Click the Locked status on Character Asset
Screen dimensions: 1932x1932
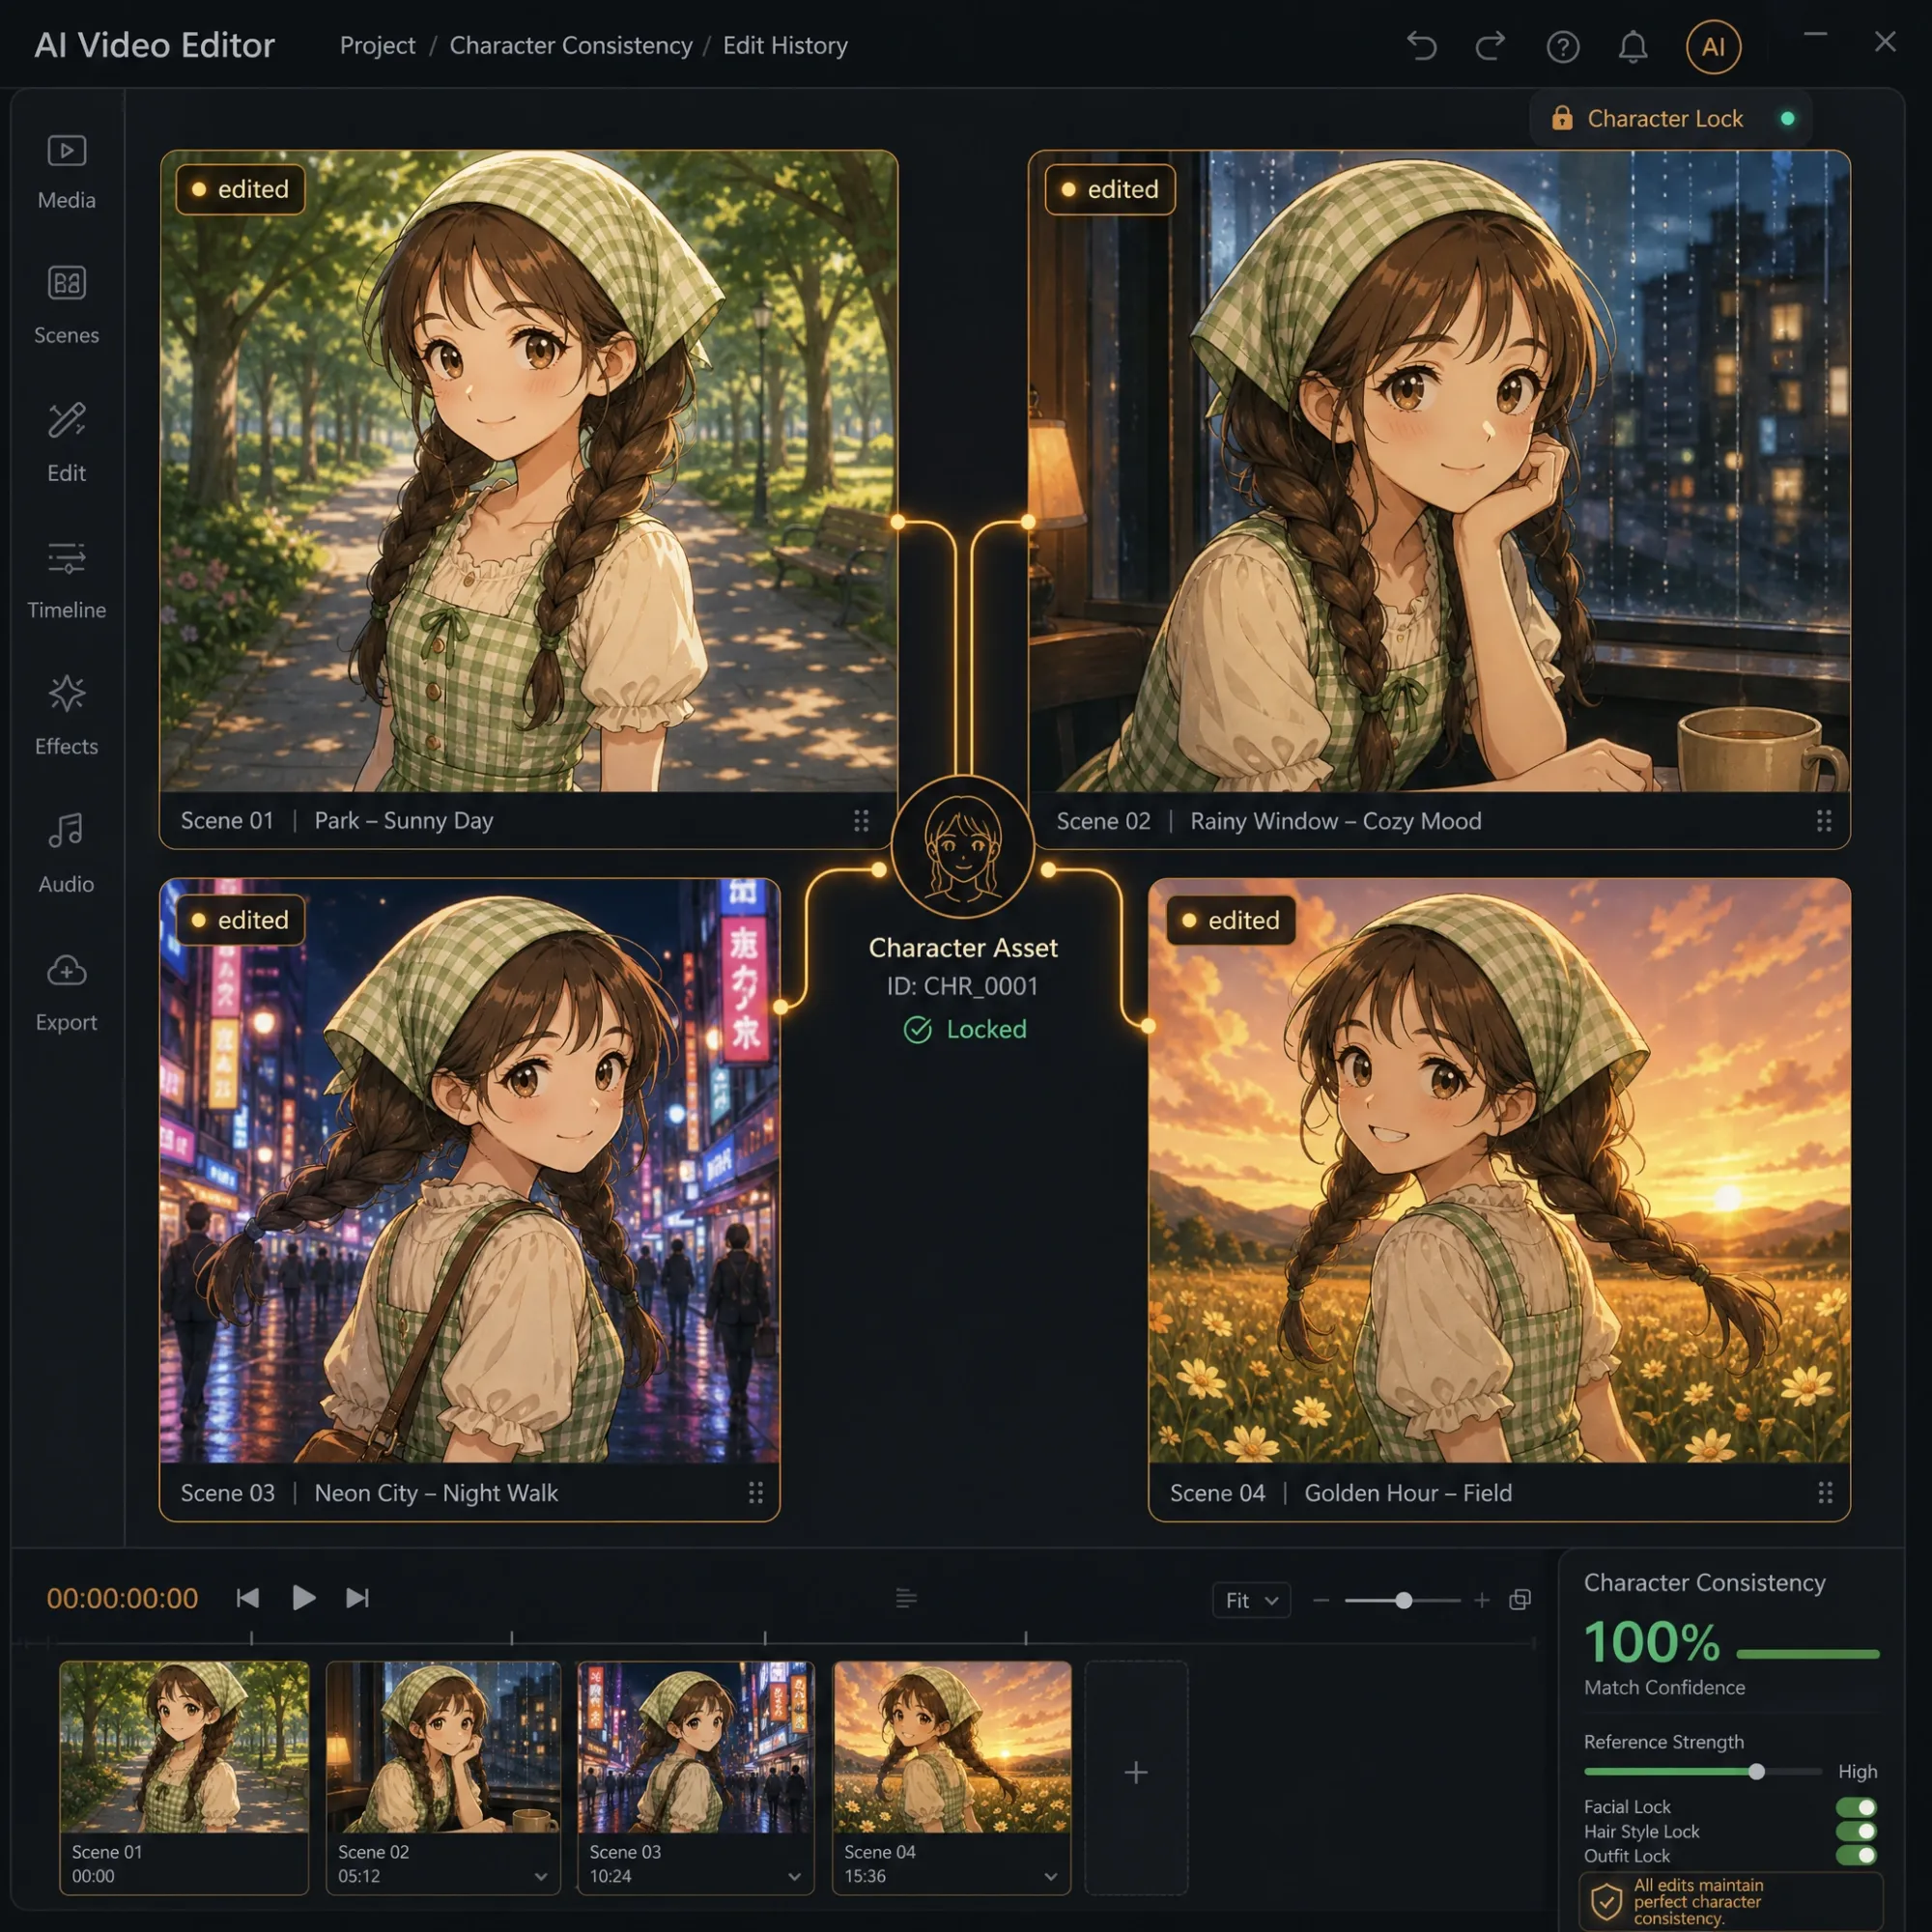tap(964, 1030)
